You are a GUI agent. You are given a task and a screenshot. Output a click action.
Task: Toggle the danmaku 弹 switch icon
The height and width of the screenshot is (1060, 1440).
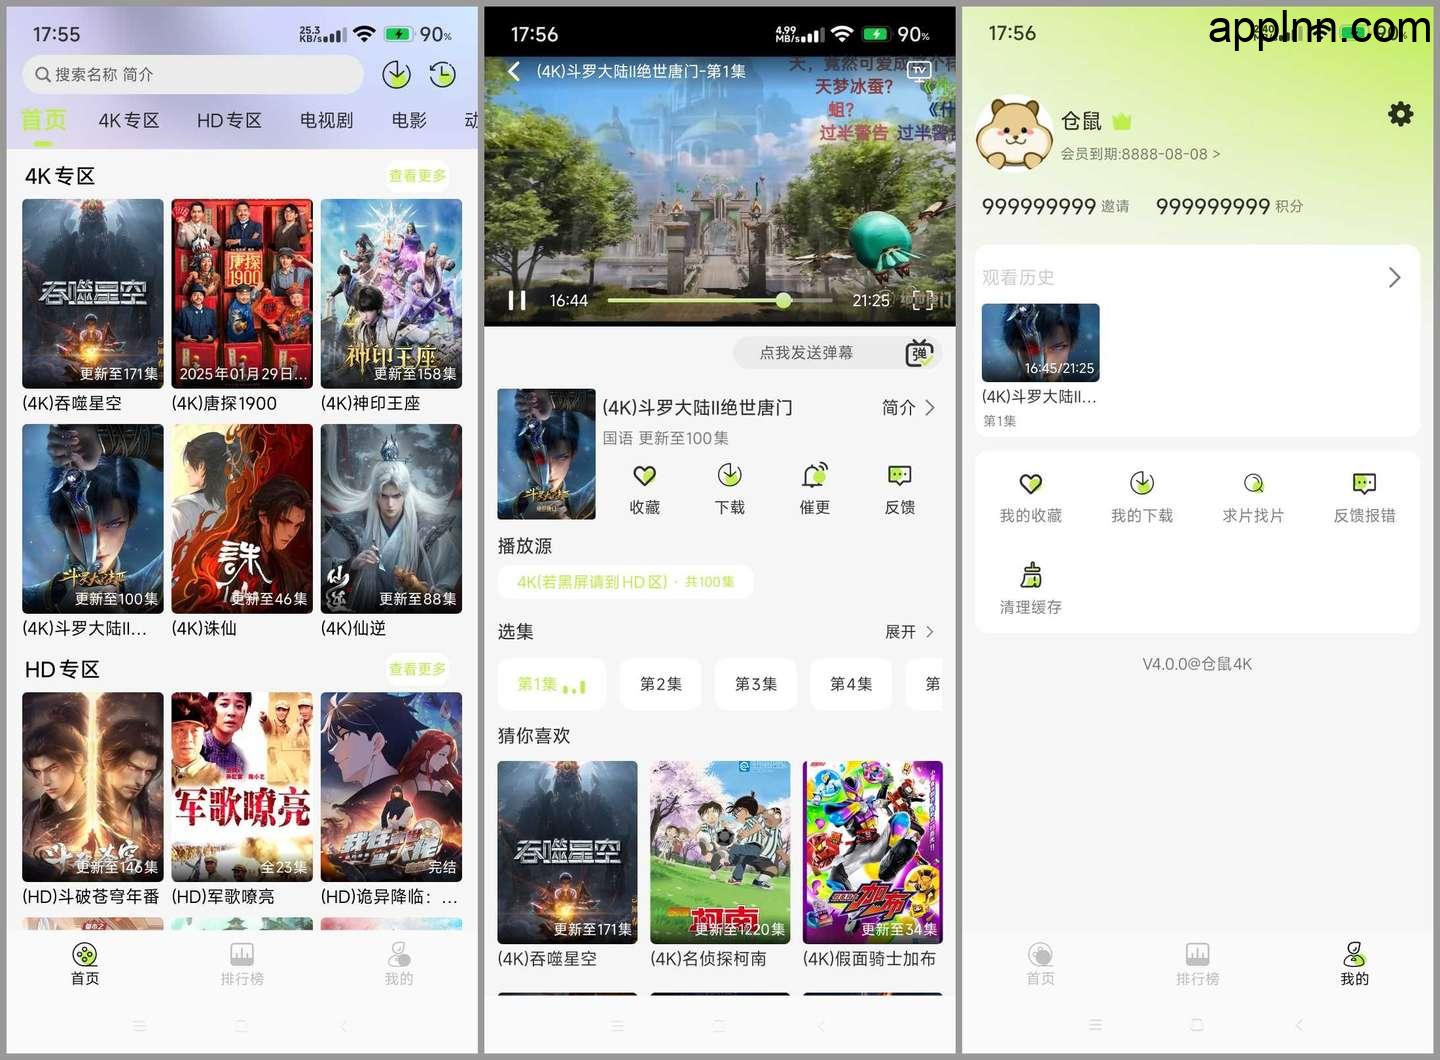coord(919,353)
